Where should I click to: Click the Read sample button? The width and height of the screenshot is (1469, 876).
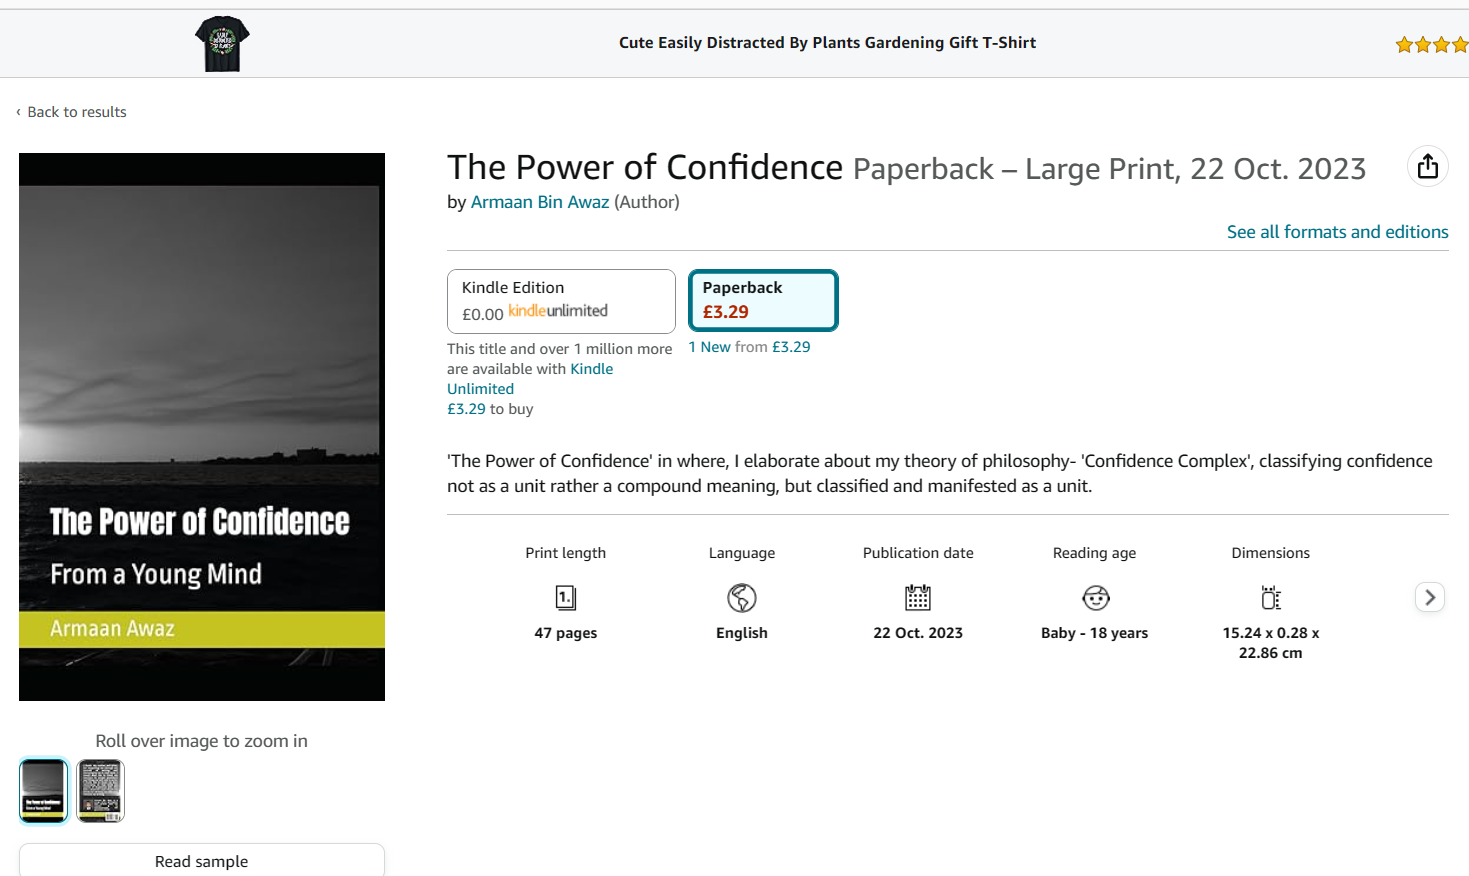(x=202, y=860)
